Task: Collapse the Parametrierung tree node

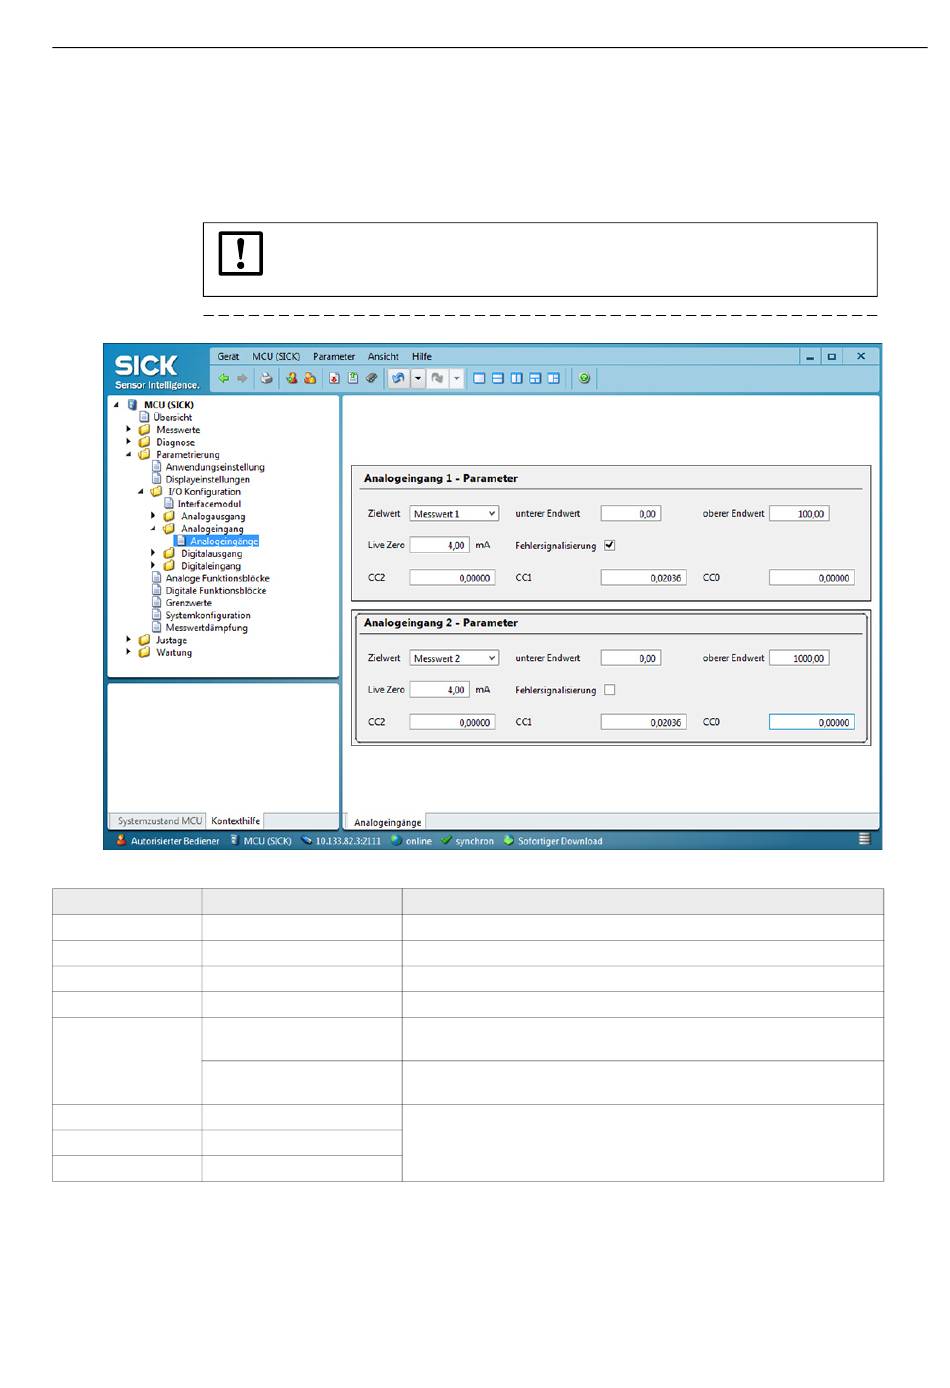Action: click(x=129, y=454)
